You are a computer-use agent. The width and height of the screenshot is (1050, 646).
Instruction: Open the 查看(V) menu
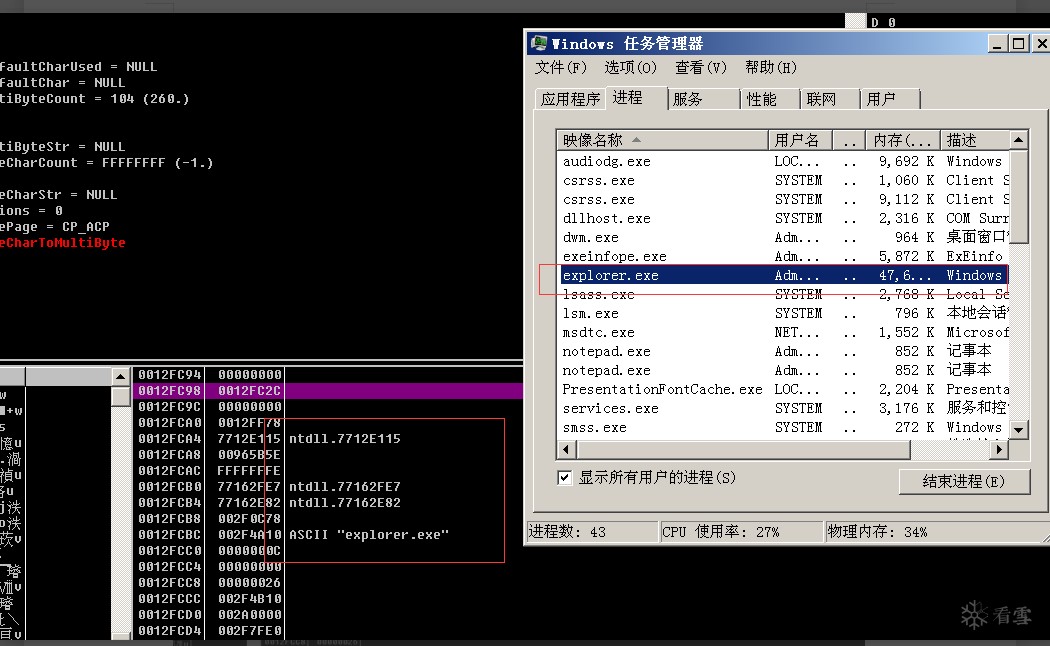700,68
